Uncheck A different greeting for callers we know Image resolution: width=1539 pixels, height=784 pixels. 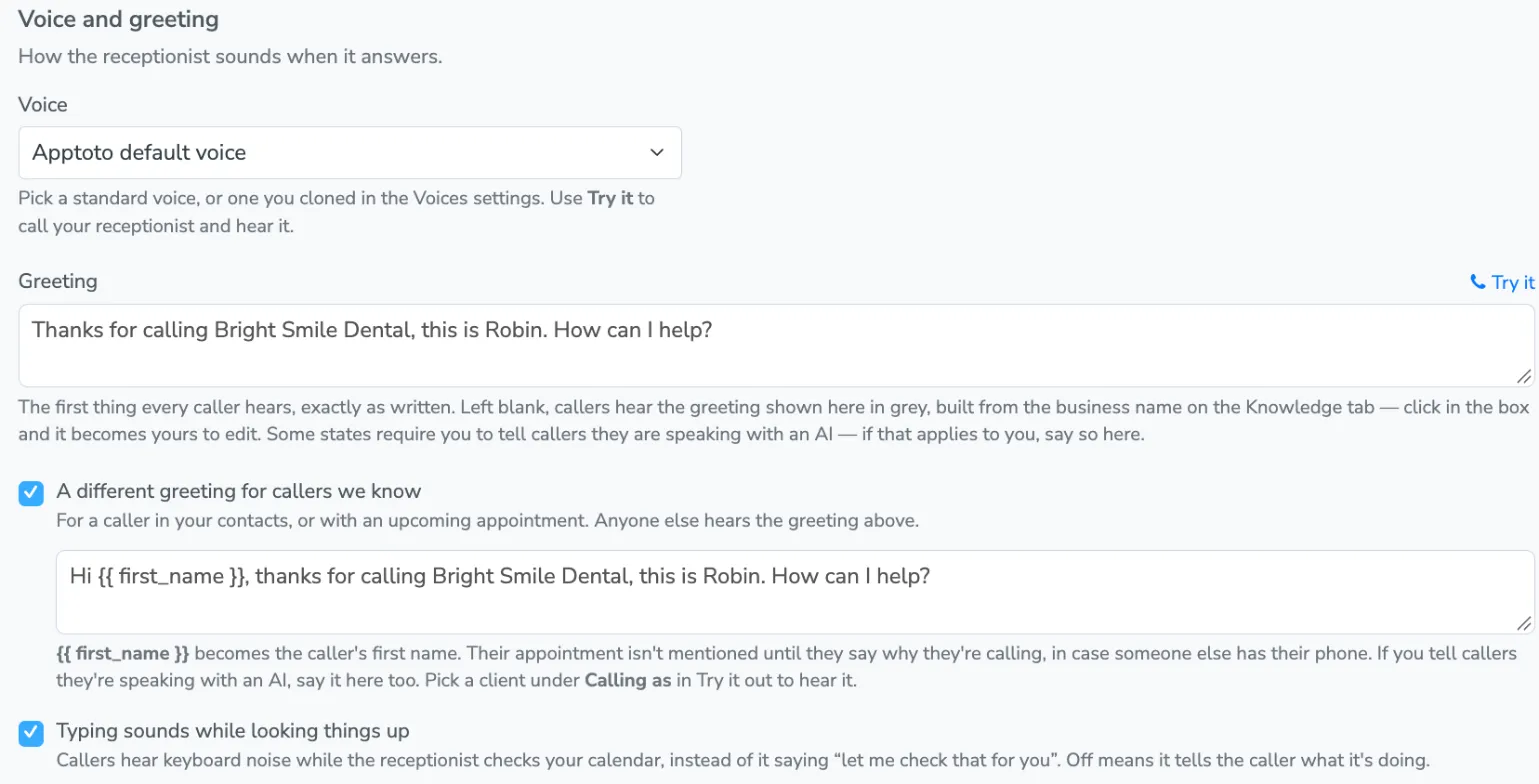pos(32,493)
